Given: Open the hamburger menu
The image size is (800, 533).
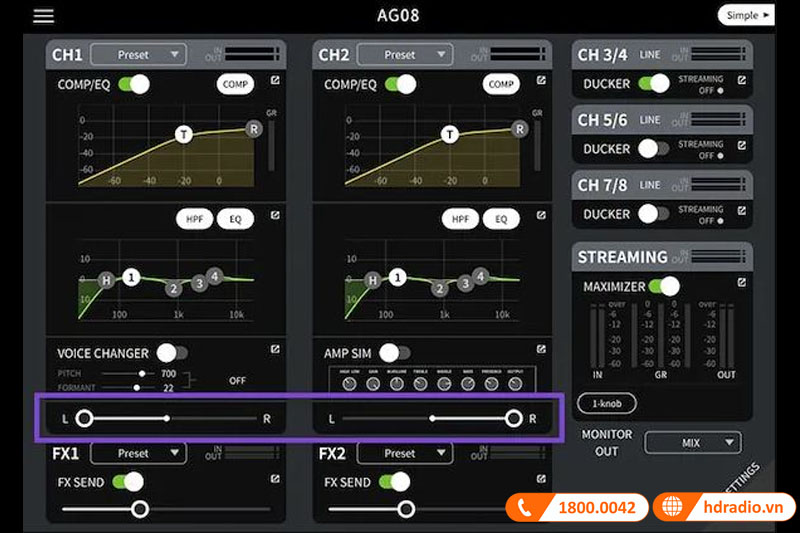Looking at the screenshot, I should pyautogui.click(x=43, y=16).
